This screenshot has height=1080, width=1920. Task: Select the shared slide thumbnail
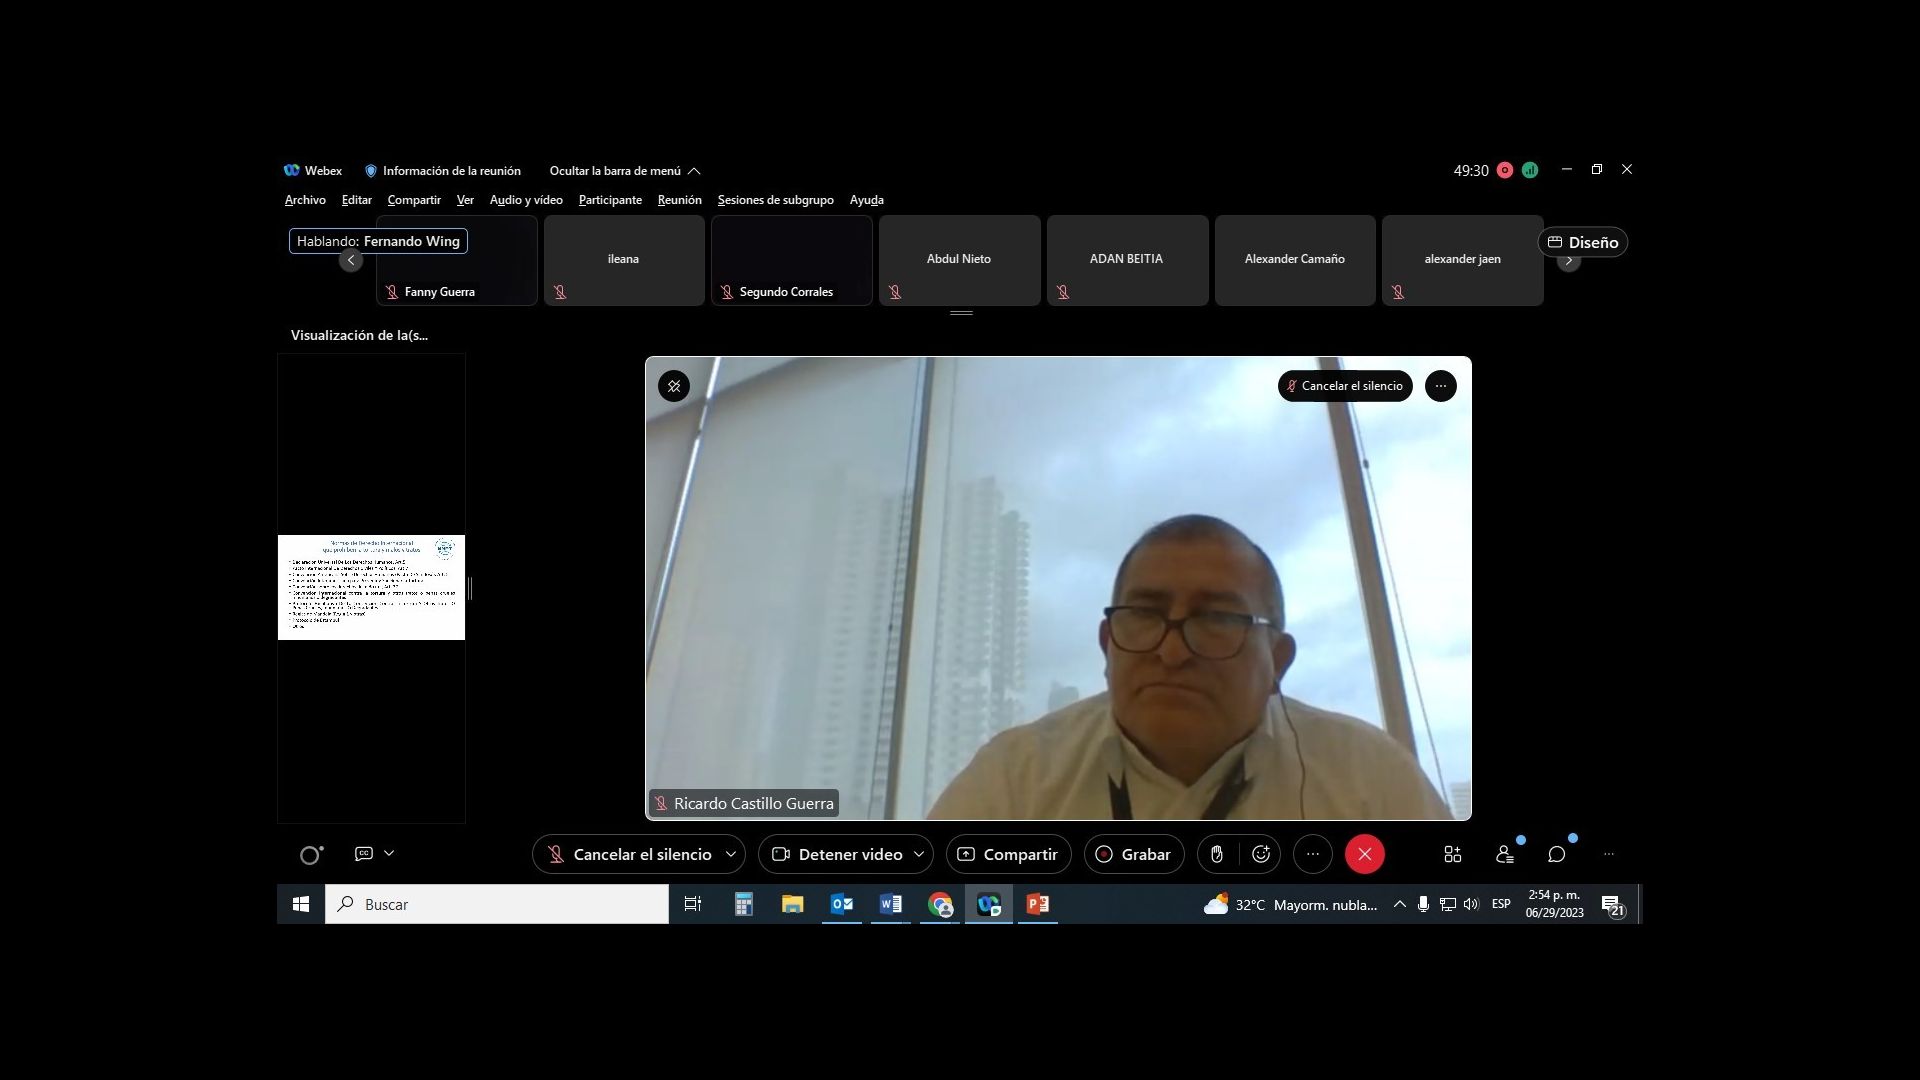click(371, 587)
